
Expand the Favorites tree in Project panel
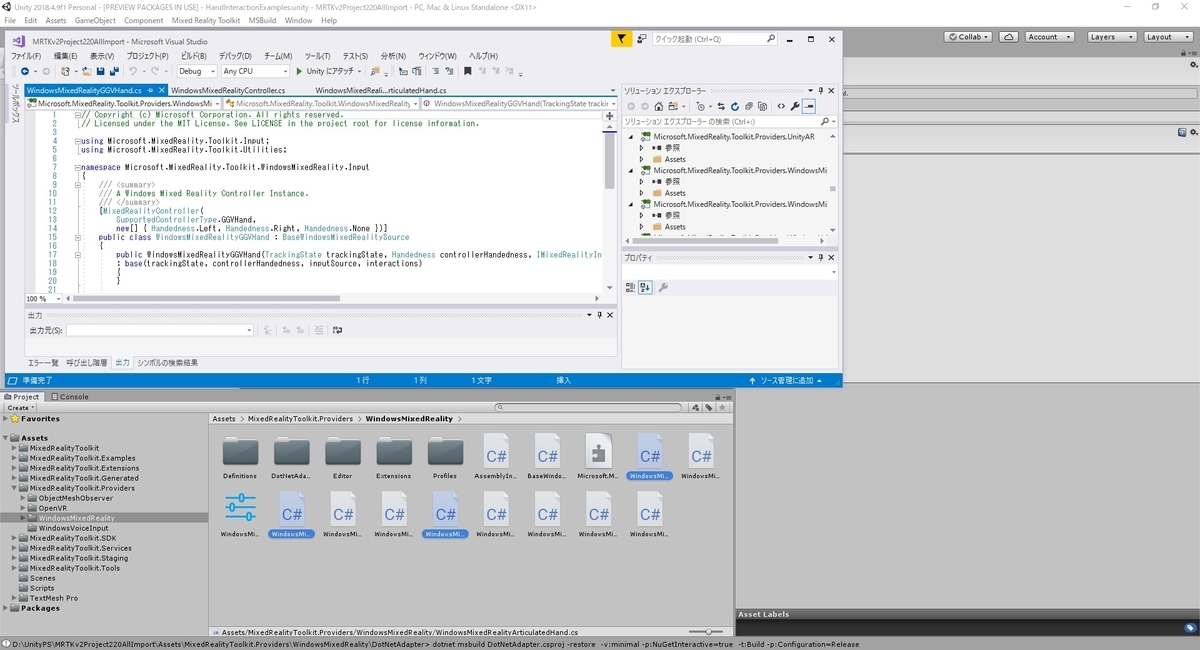6,419
